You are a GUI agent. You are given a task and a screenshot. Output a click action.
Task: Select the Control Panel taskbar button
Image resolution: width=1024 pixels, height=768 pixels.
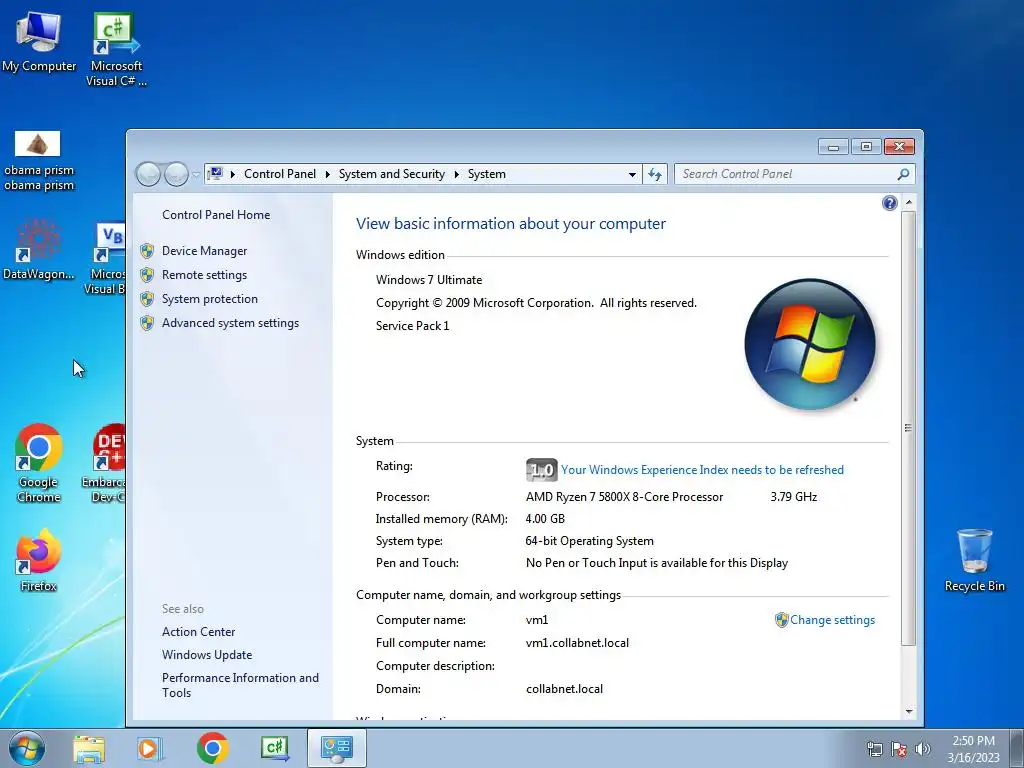[x=337, y=748]
